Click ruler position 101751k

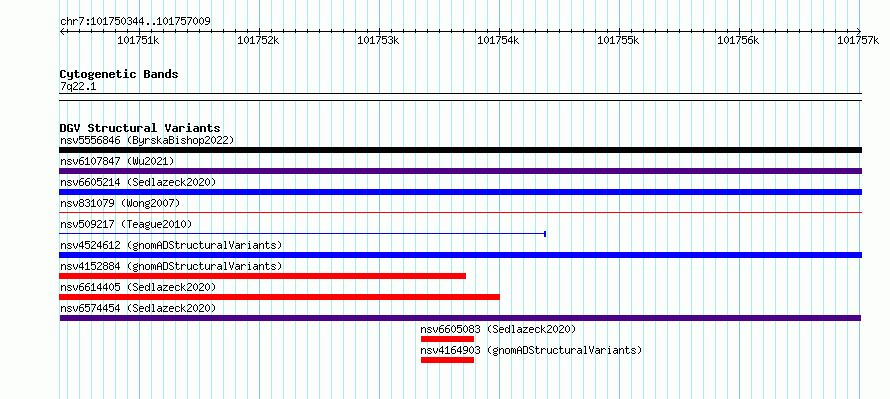(138, 40)
